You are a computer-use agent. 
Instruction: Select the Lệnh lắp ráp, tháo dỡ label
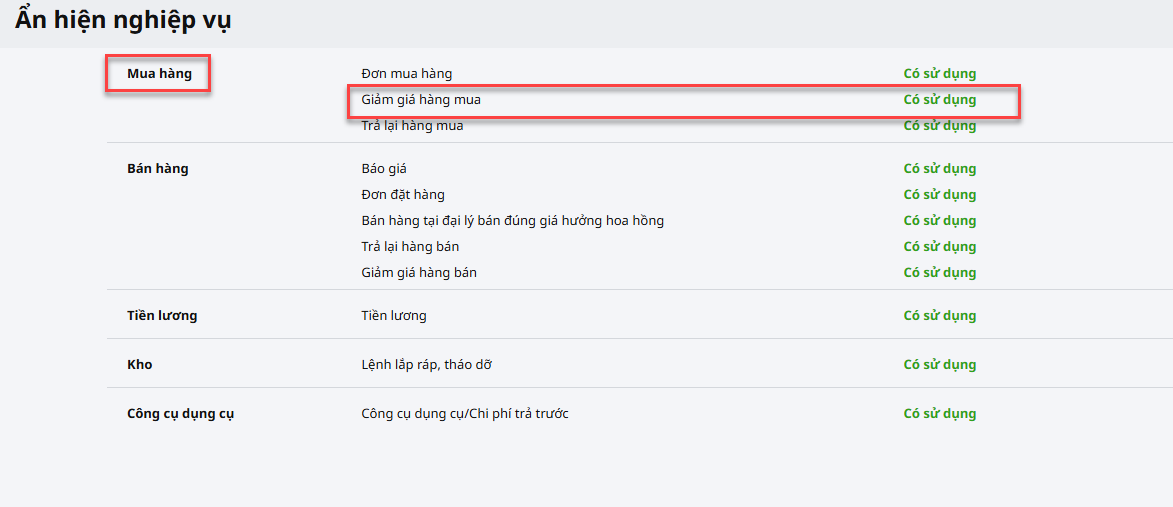[x=426, y=365]
